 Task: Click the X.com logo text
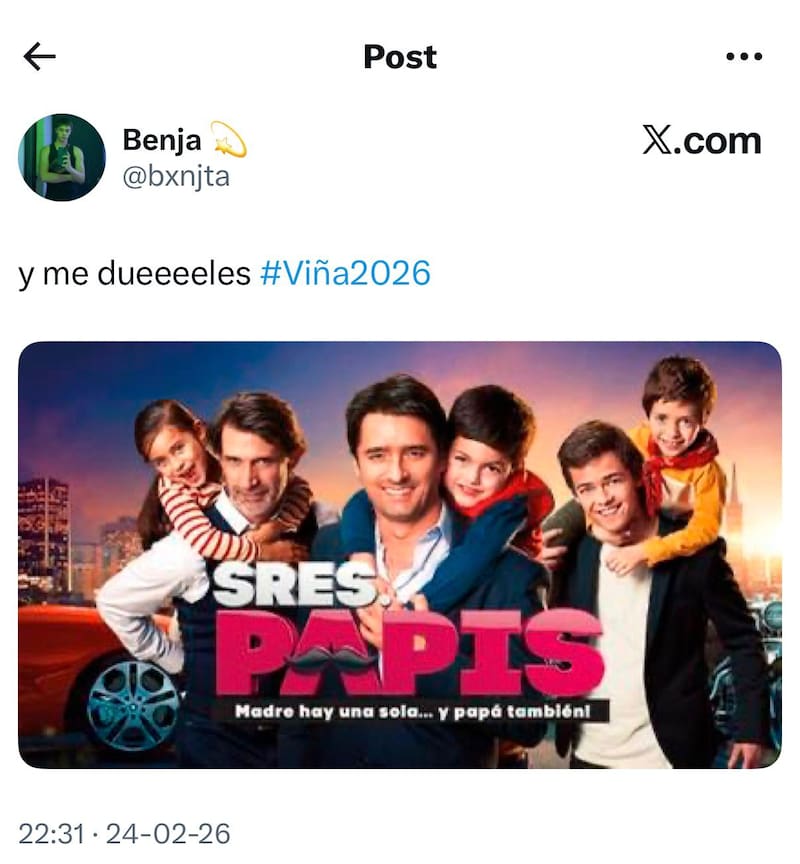click(702, 141)
